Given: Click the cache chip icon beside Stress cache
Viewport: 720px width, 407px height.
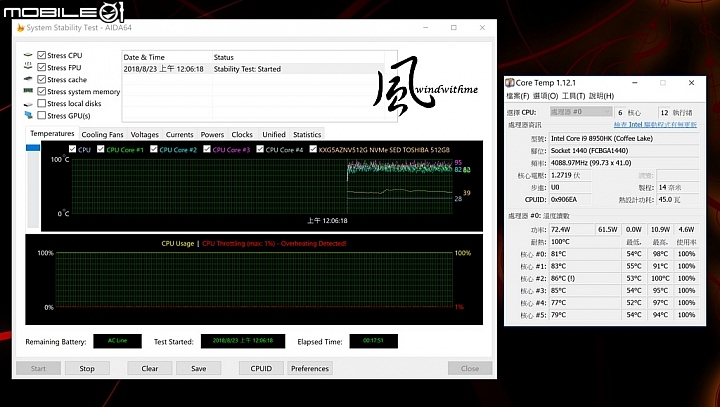Looking at the screenshot, I should pos(28,79).
